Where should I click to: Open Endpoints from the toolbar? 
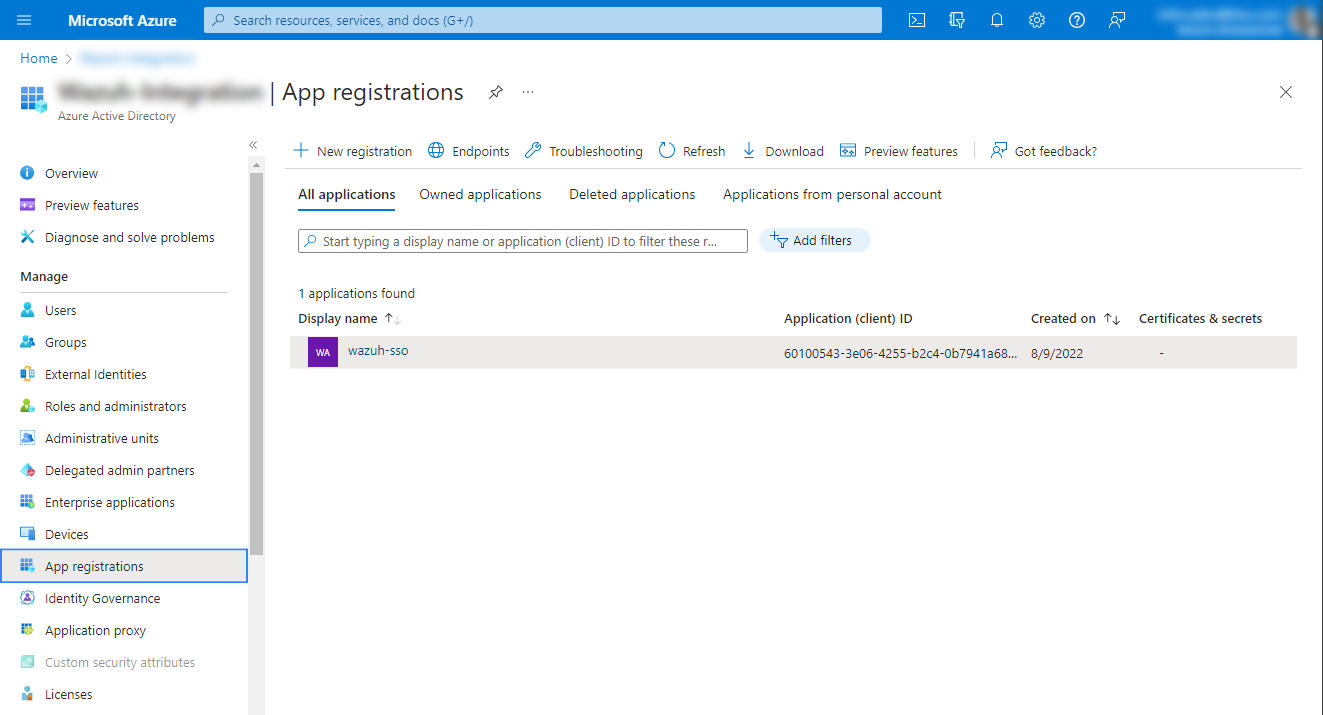pyautogui.click(x=468, y=151)
